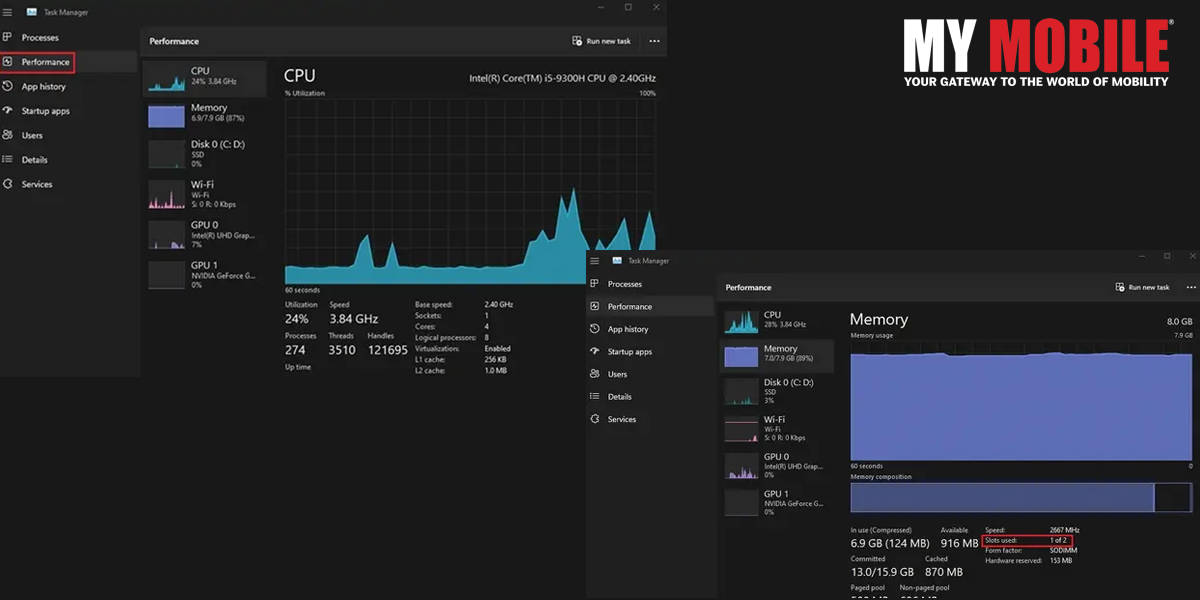Click Performance icon in right Task Manager sidebar
Viewport: 1200px width, 600px height.
pos(594,307)
